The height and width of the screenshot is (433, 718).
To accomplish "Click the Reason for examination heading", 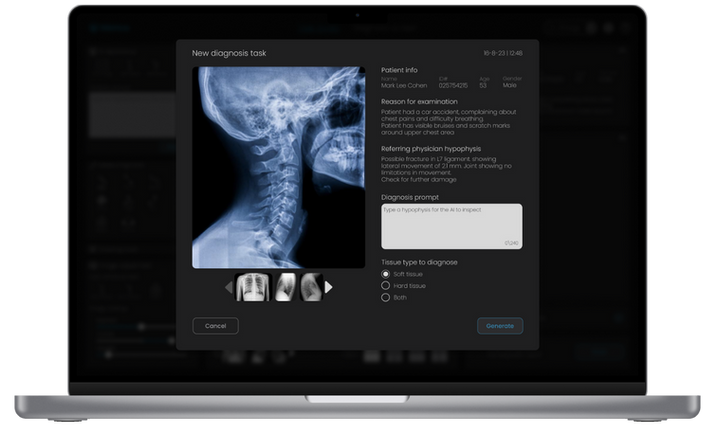I will 419,102.
